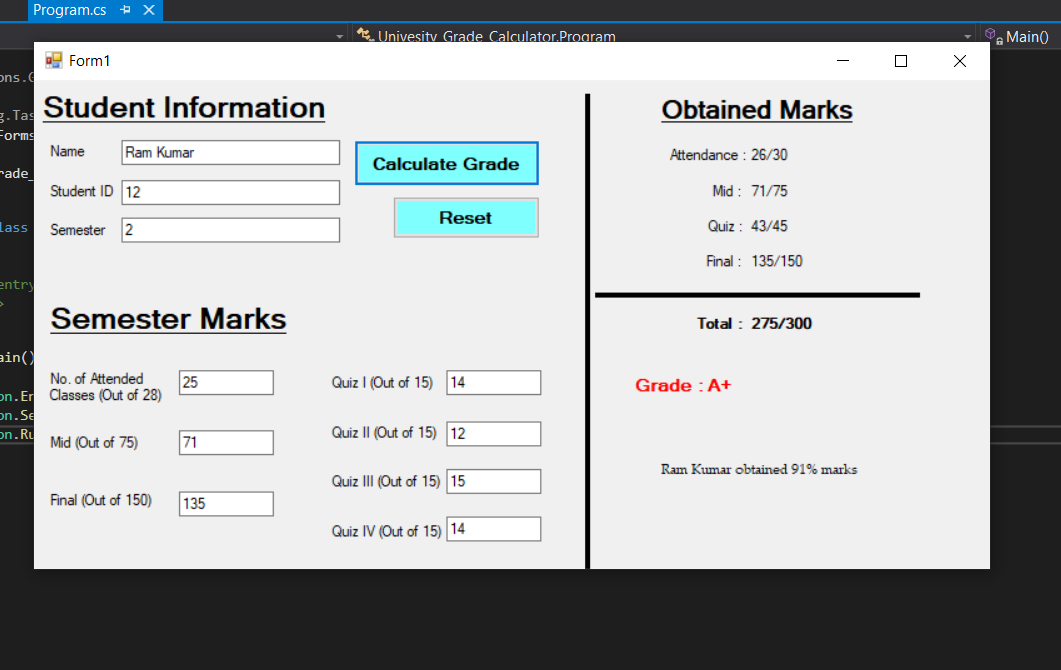1061x670 pixels.
Task: Open the leftmost navigation bar dropdown
Action: [x=339, y=37]
